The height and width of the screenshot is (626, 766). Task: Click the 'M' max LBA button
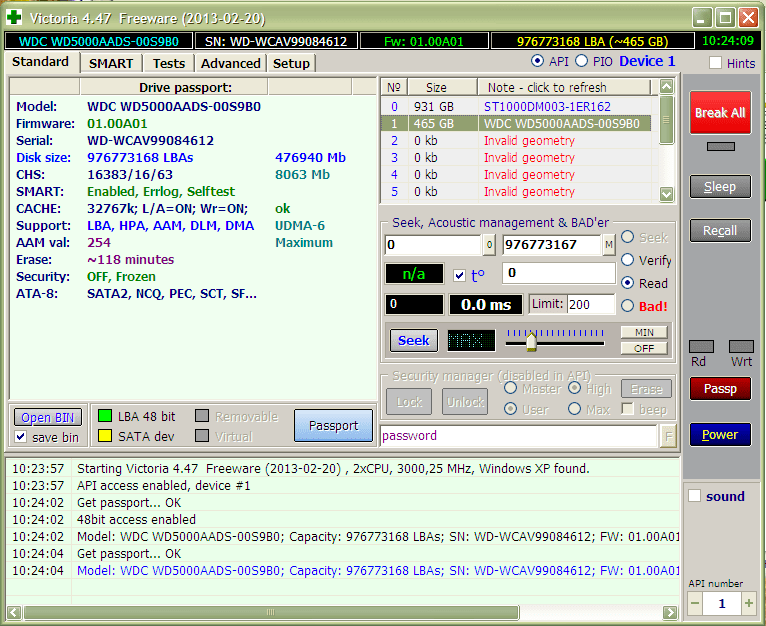(608, 245)
